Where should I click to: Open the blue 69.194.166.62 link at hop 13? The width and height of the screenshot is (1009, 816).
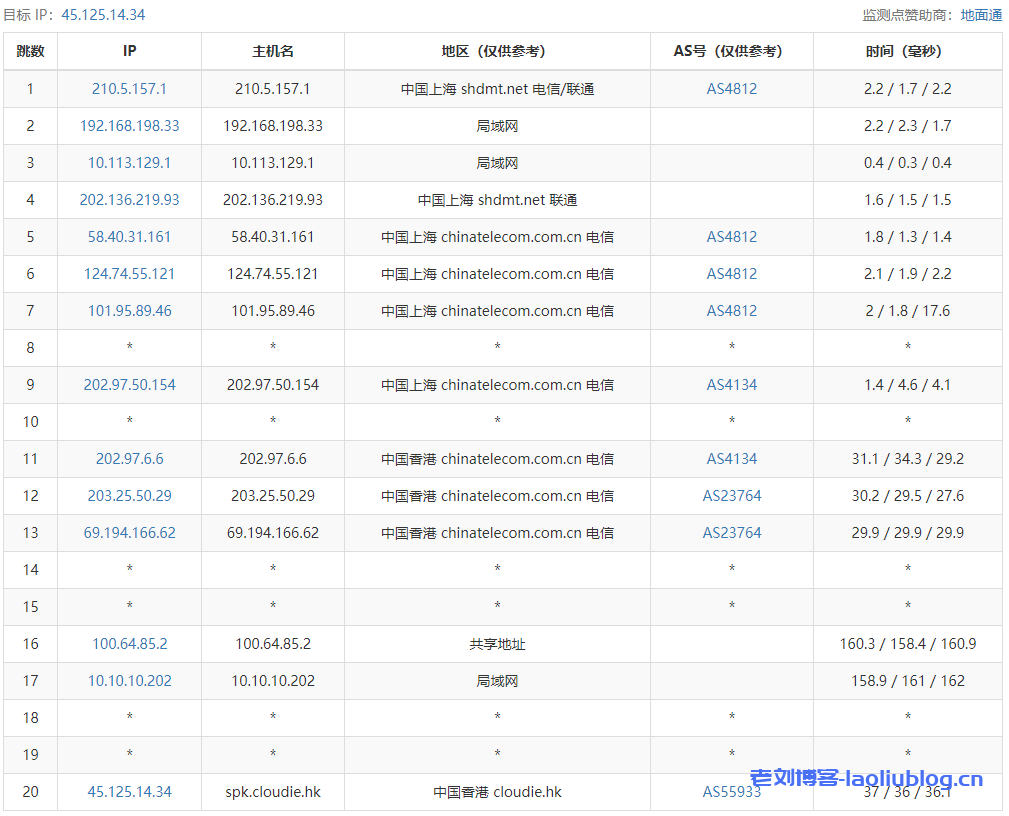(129, 533)
